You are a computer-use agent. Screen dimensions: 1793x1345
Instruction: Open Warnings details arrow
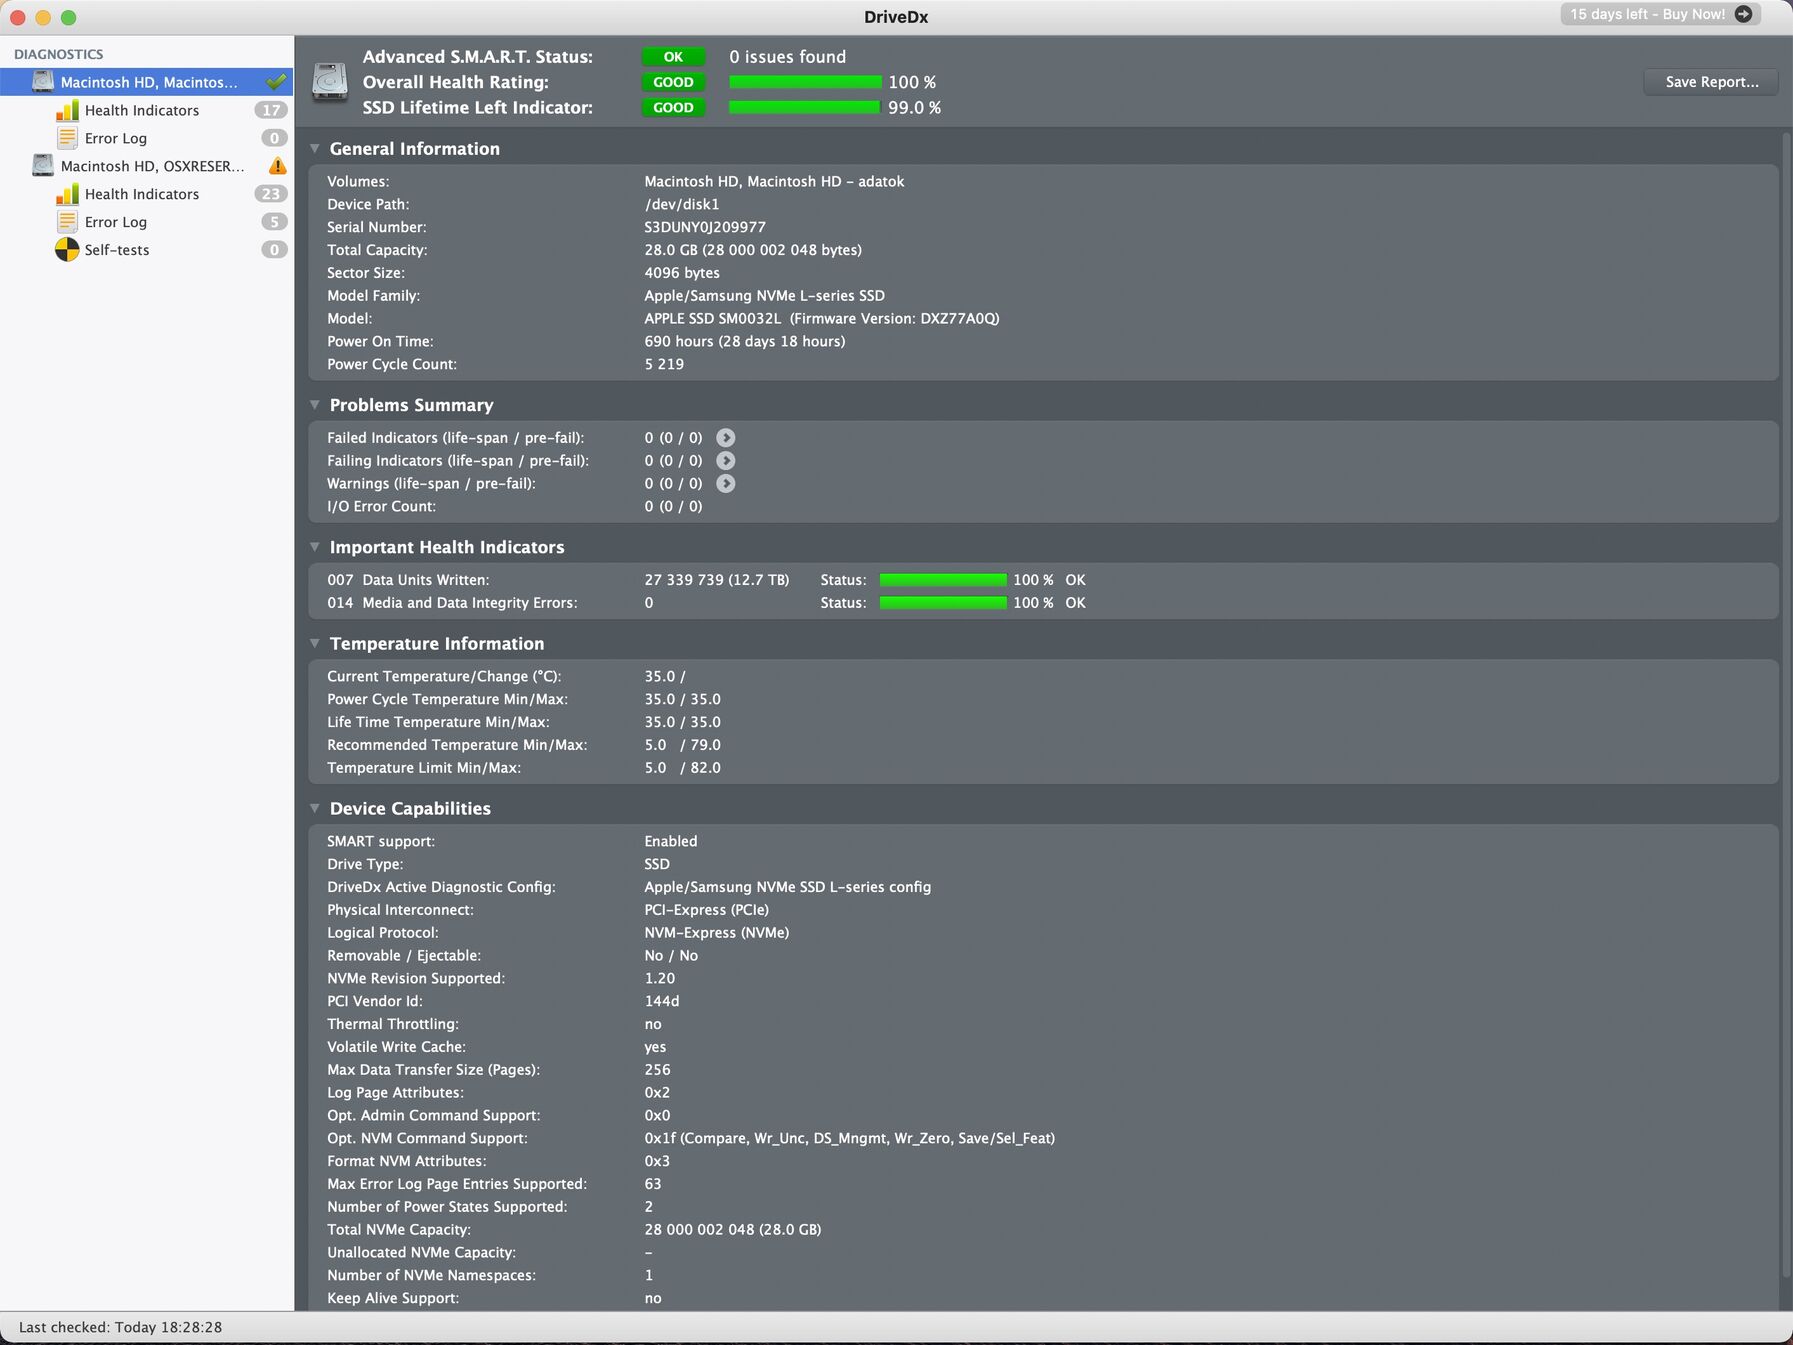[726, 484]
